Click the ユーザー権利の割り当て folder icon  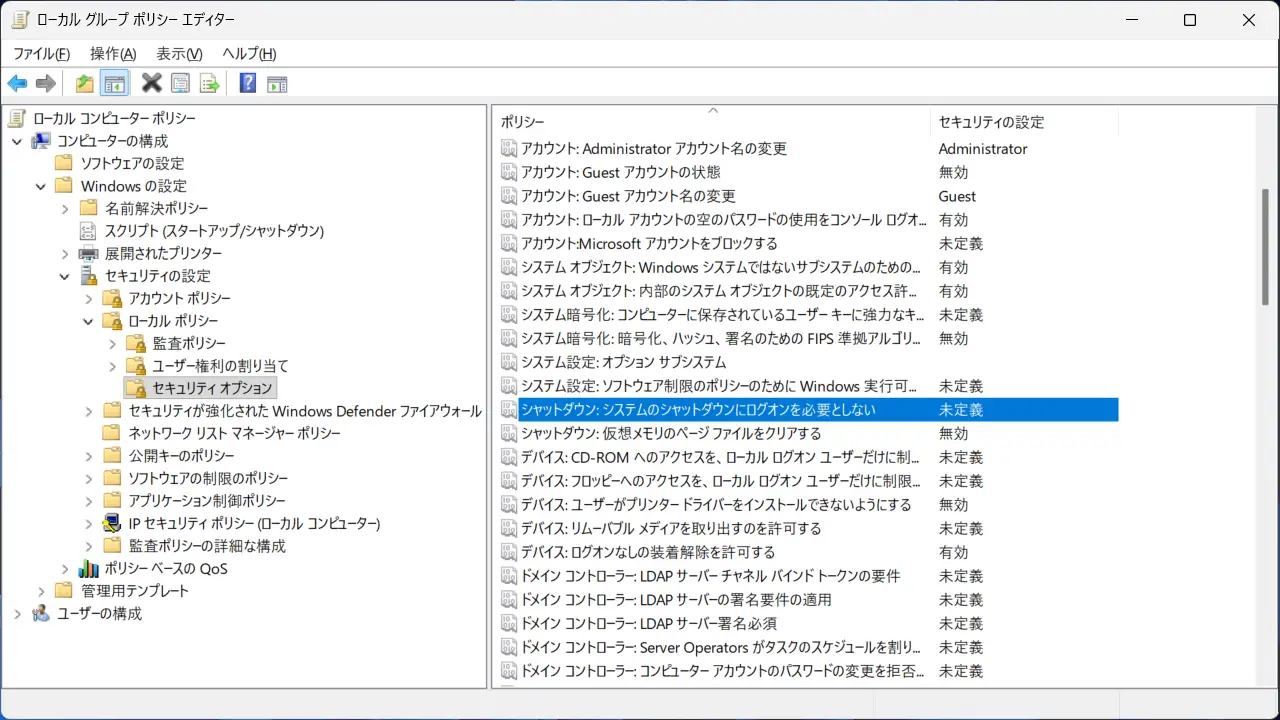[x=136, y=366]
